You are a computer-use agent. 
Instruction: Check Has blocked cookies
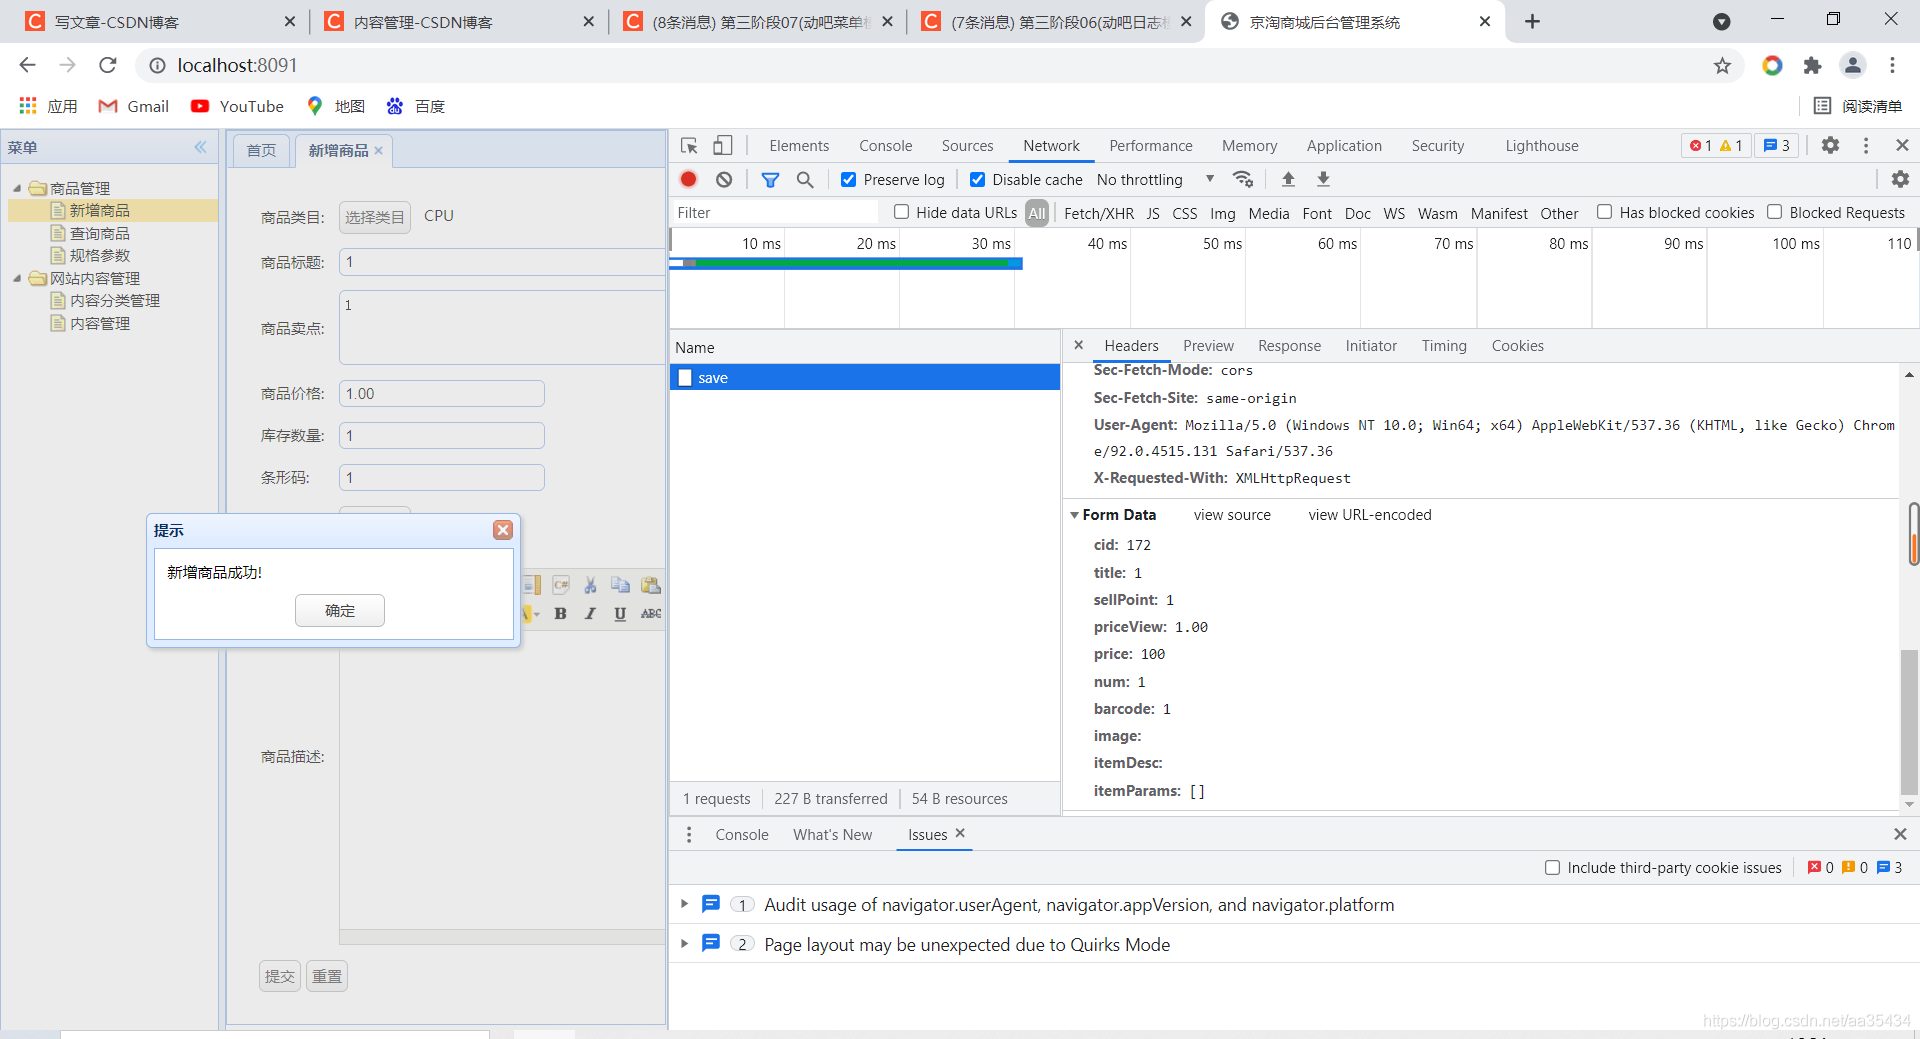(1604, 212)
